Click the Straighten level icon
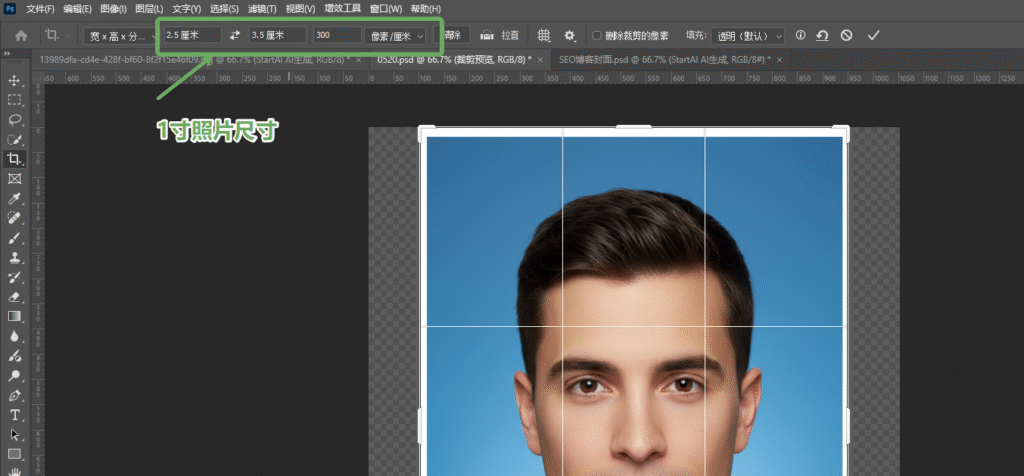This screenshot has height=476, width=1024. tap(487, 35)
